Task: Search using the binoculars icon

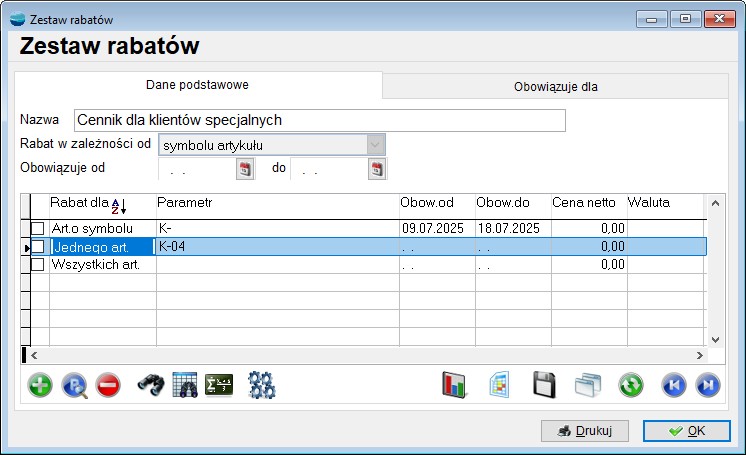Action: click(x=151, y=385)
